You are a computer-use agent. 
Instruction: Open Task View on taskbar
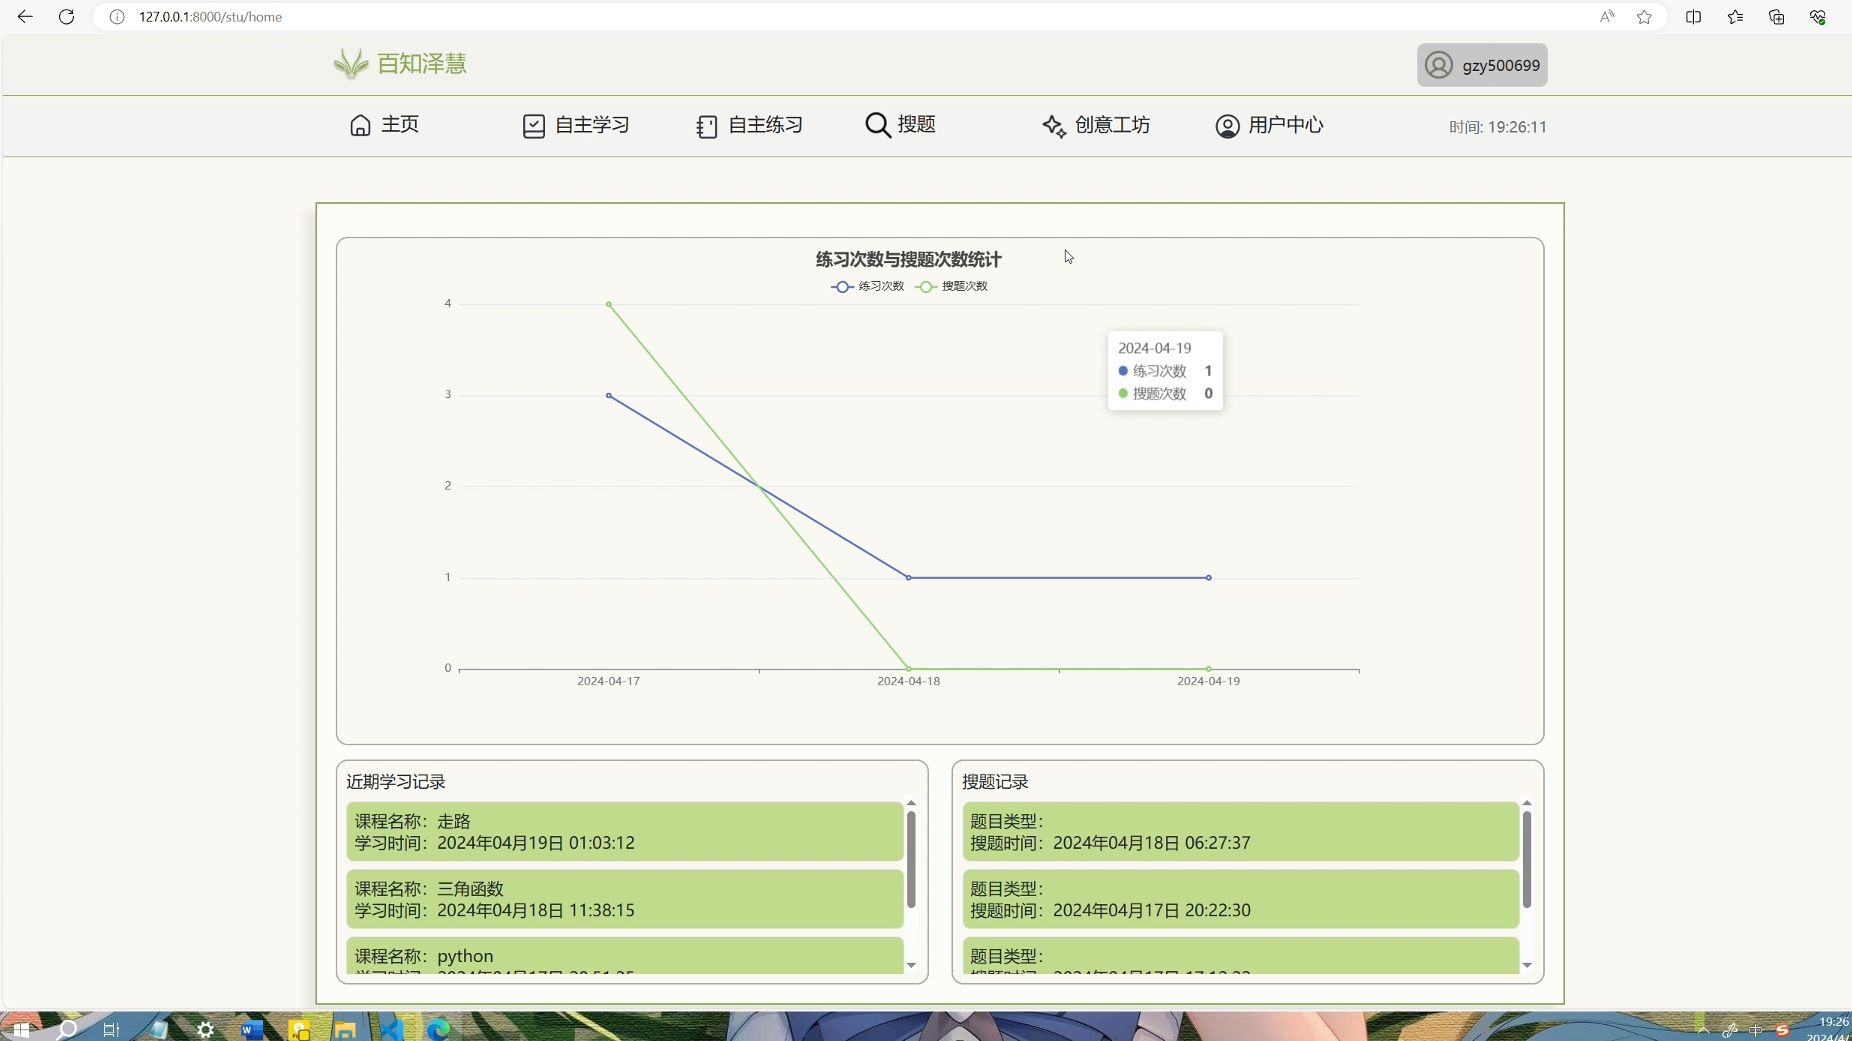click(111, 1029)
